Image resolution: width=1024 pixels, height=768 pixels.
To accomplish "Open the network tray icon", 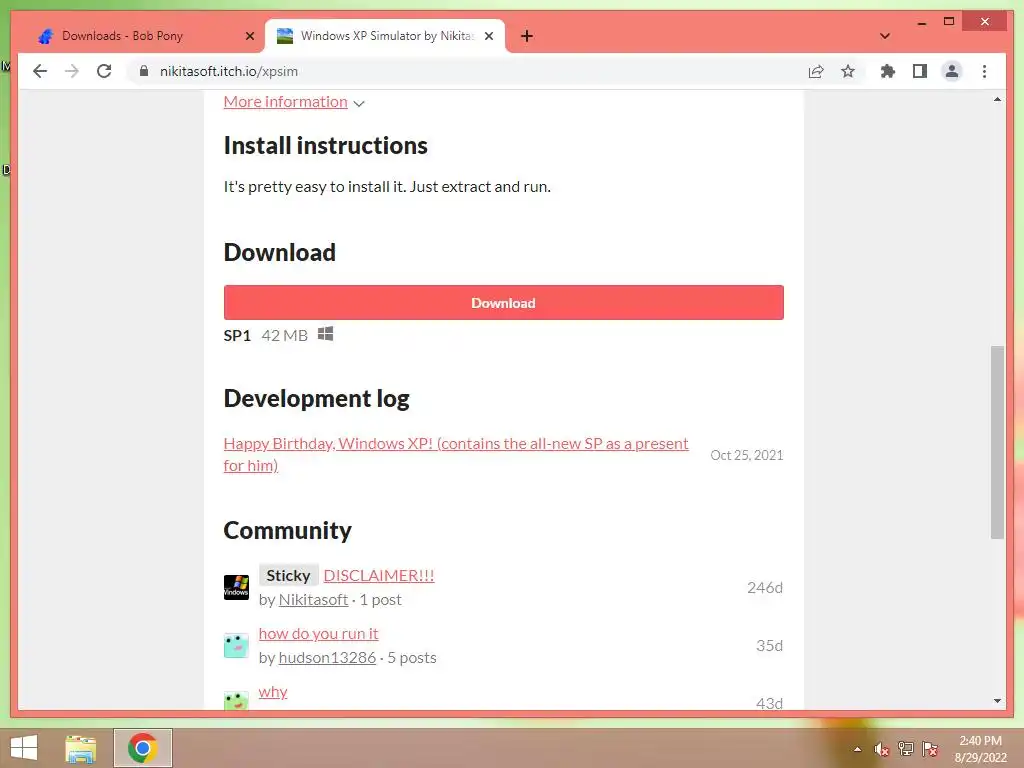I will click(x=906, y=749).
